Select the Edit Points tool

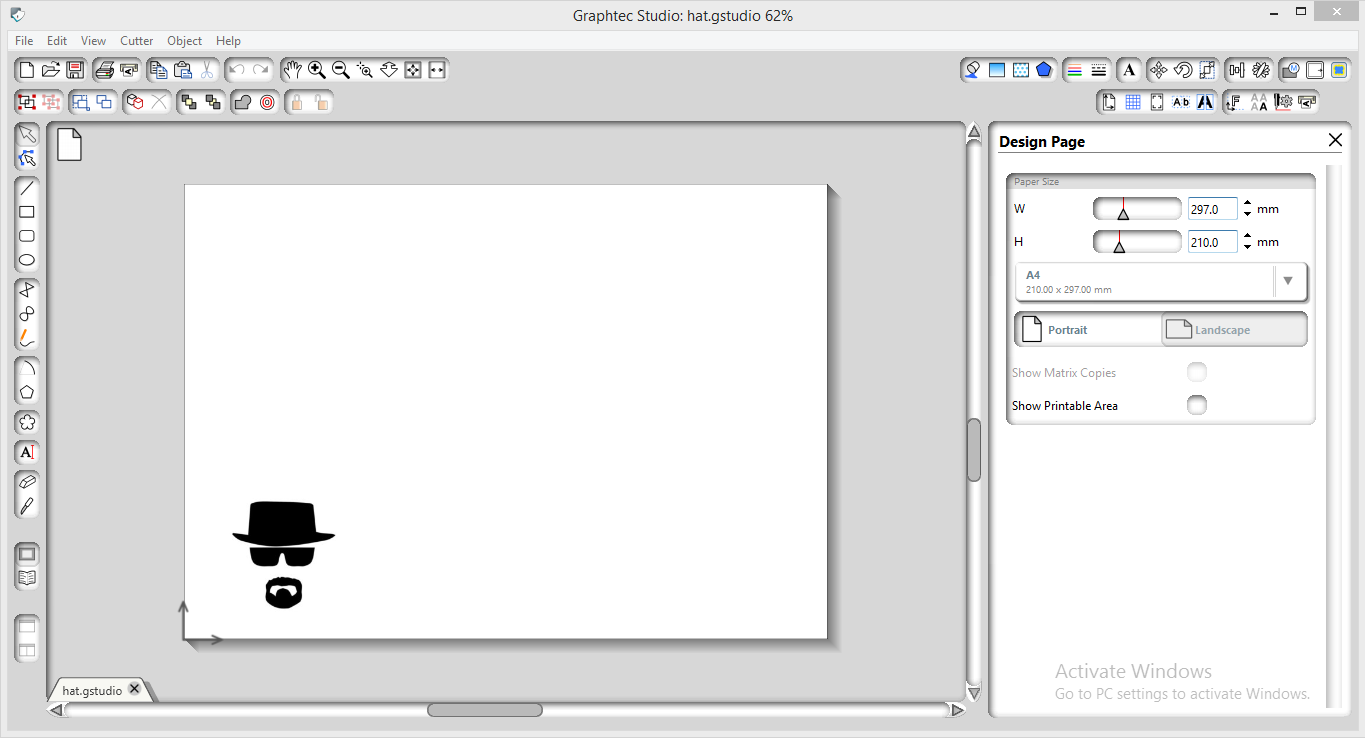click(x=27, y=158)
